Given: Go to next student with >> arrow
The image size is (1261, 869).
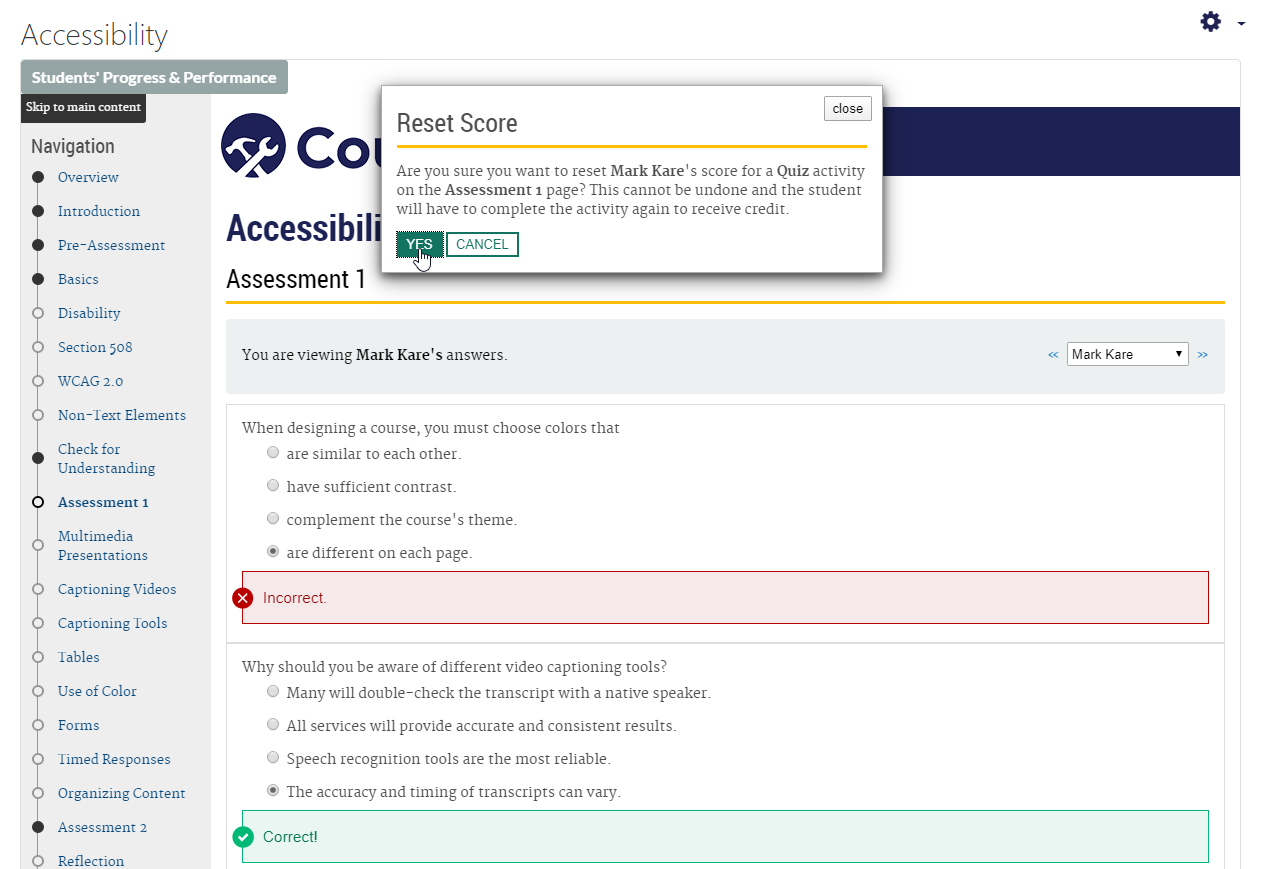Looking at the screenshot, I should click(1202, 354).
